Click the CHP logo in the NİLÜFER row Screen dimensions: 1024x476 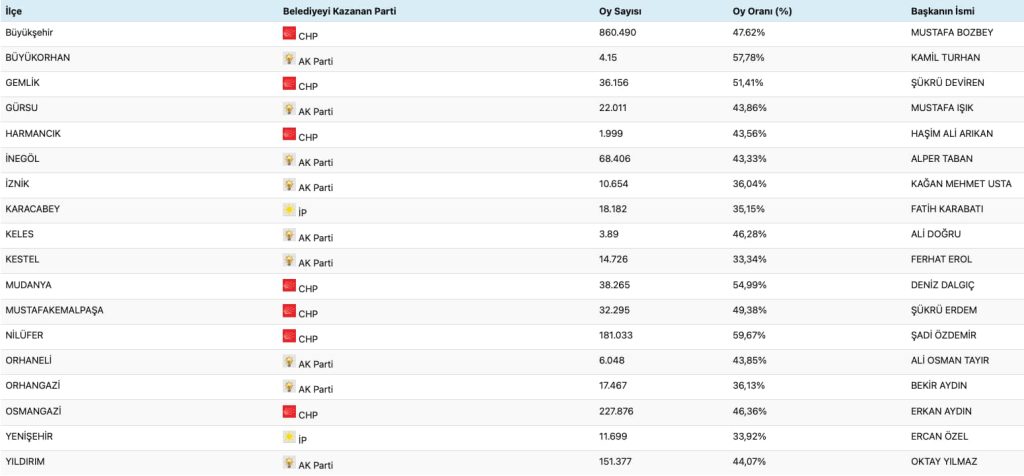click(290, 337)
